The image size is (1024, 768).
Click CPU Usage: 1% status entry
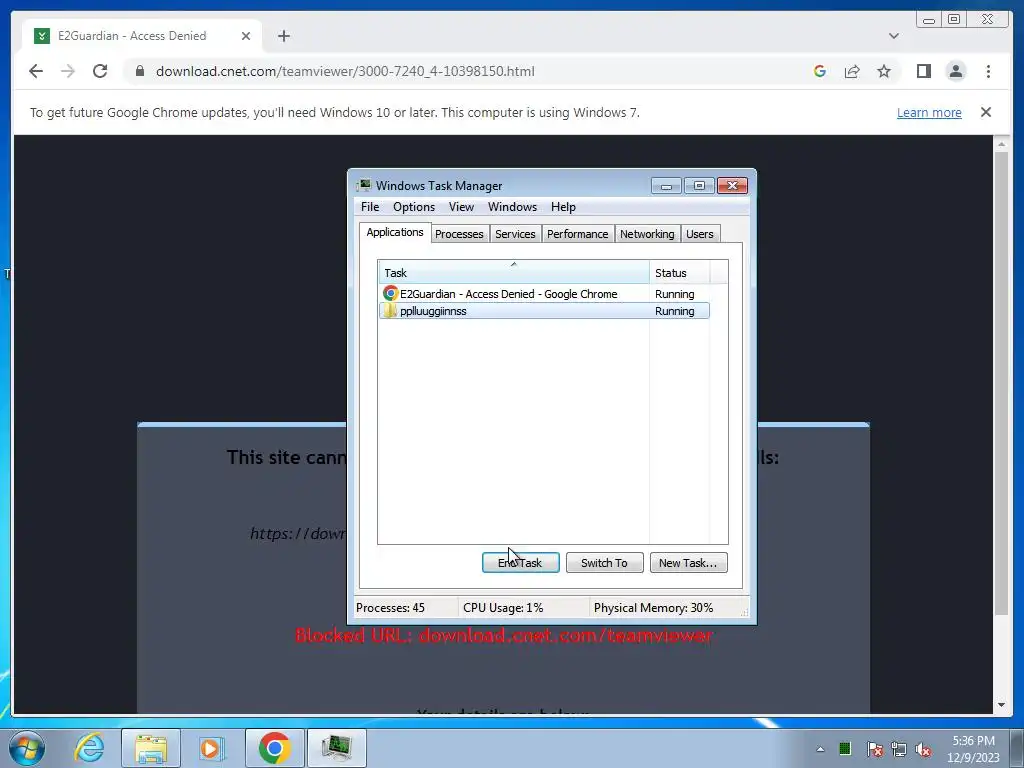click(x=503, y=607)
